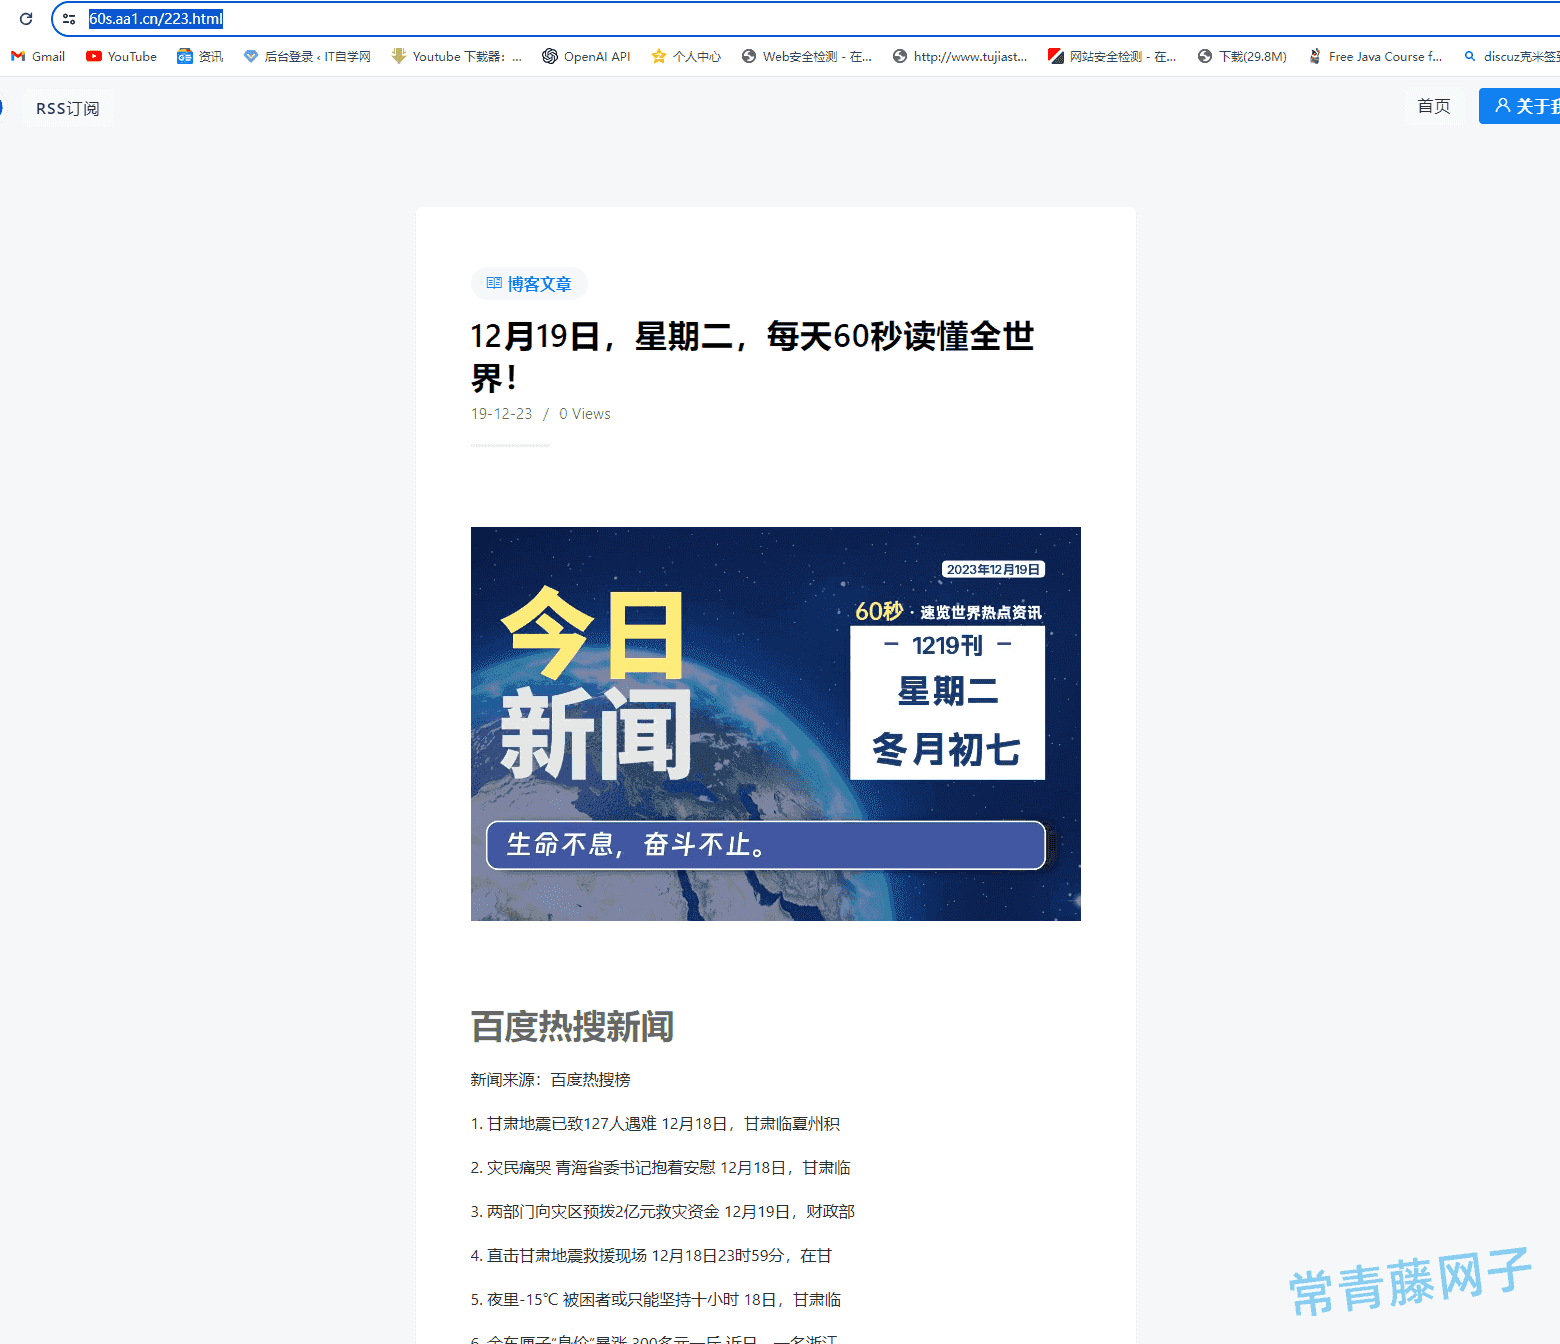Open the YouTube bookmark
Screen dimensions: 1560x1344
click(121, 57)
